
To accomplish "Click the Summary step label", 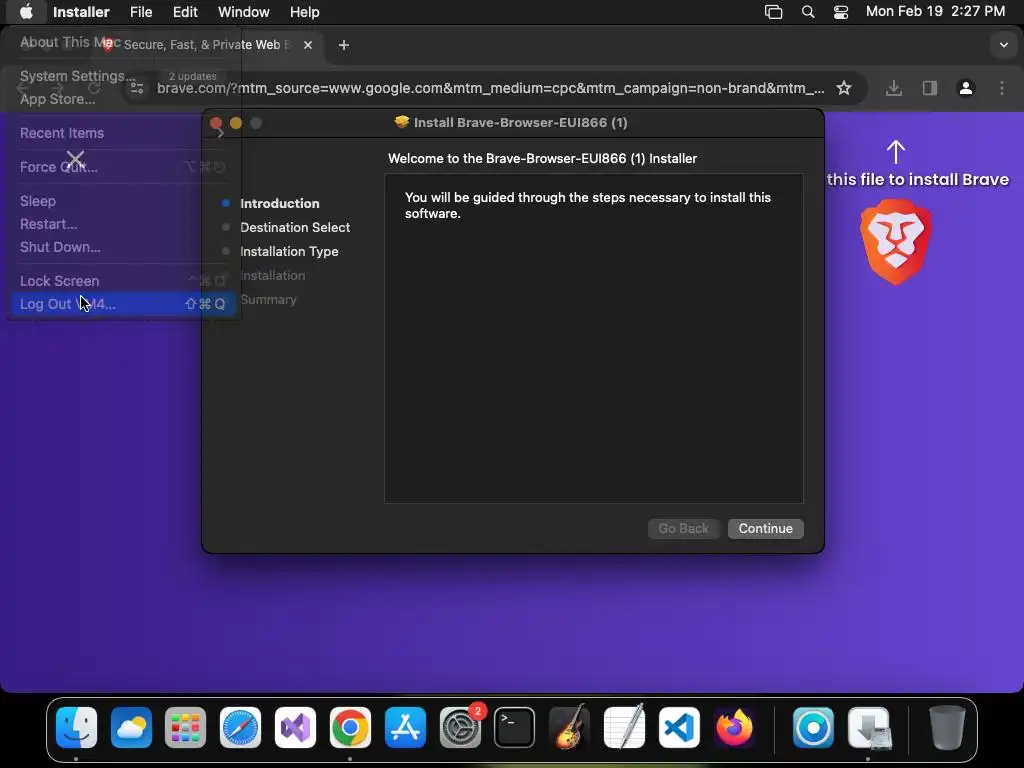I will click(x=268, y=300).
